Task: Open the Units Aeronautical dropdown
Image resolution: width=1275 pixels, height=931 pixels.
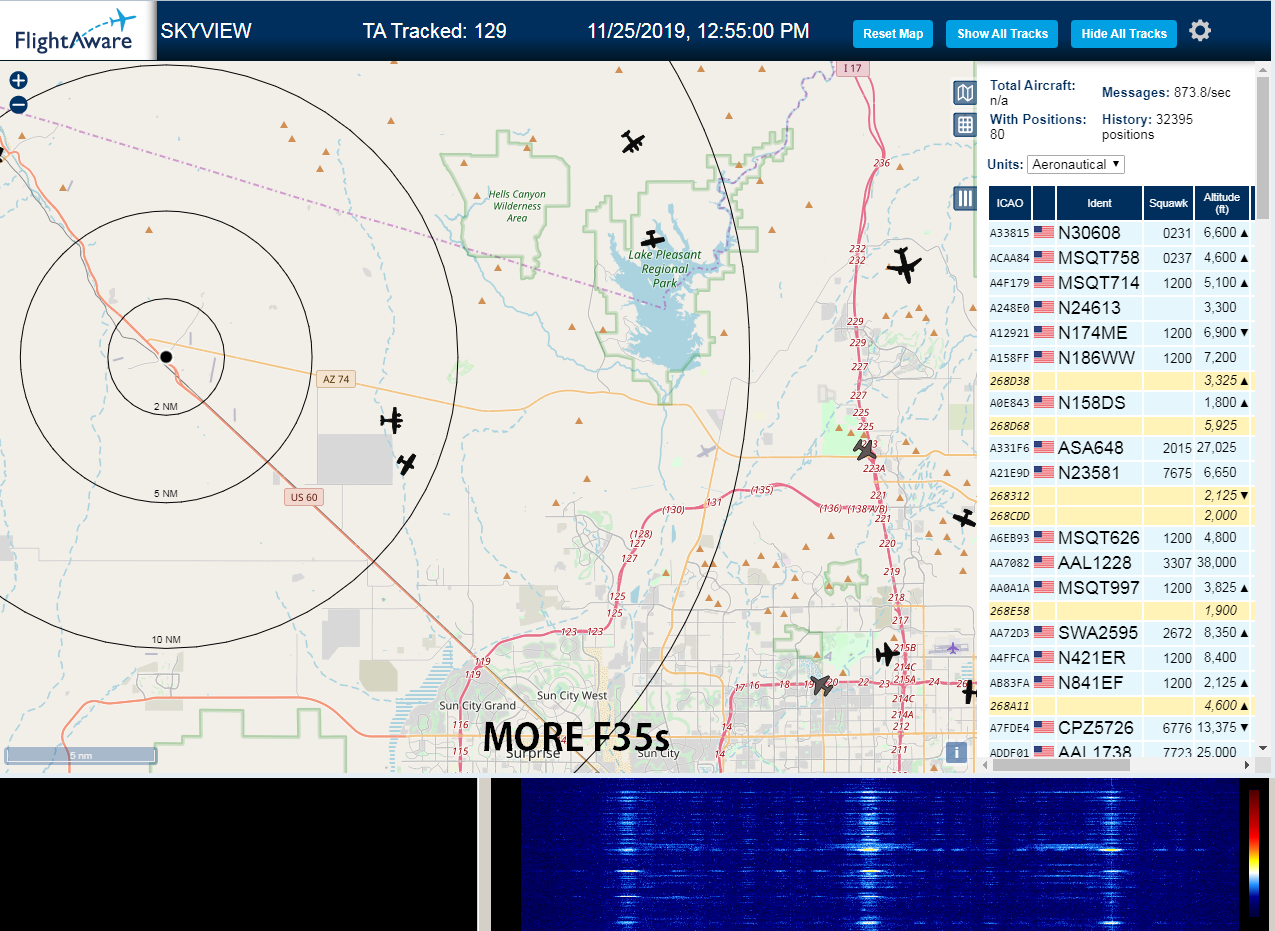Action: 1076,164
